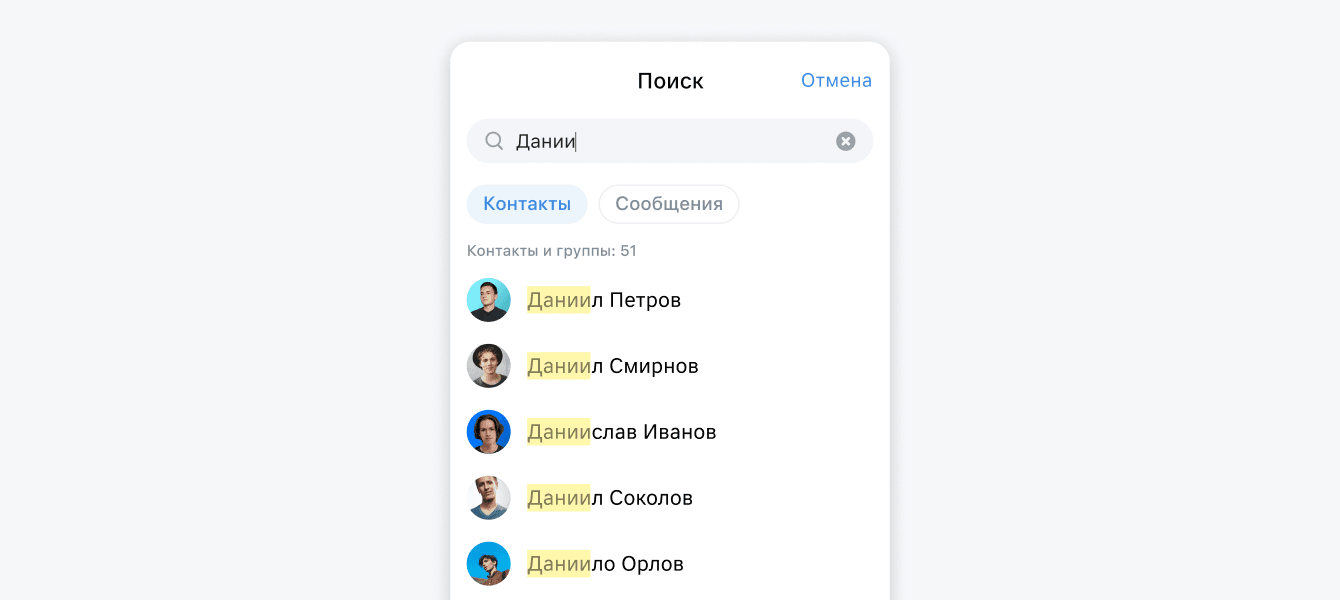The height and width of the screenshot is (600, 1340).
Task: Open Данило Орлов's avatar
Action: (x=489, y=564)
